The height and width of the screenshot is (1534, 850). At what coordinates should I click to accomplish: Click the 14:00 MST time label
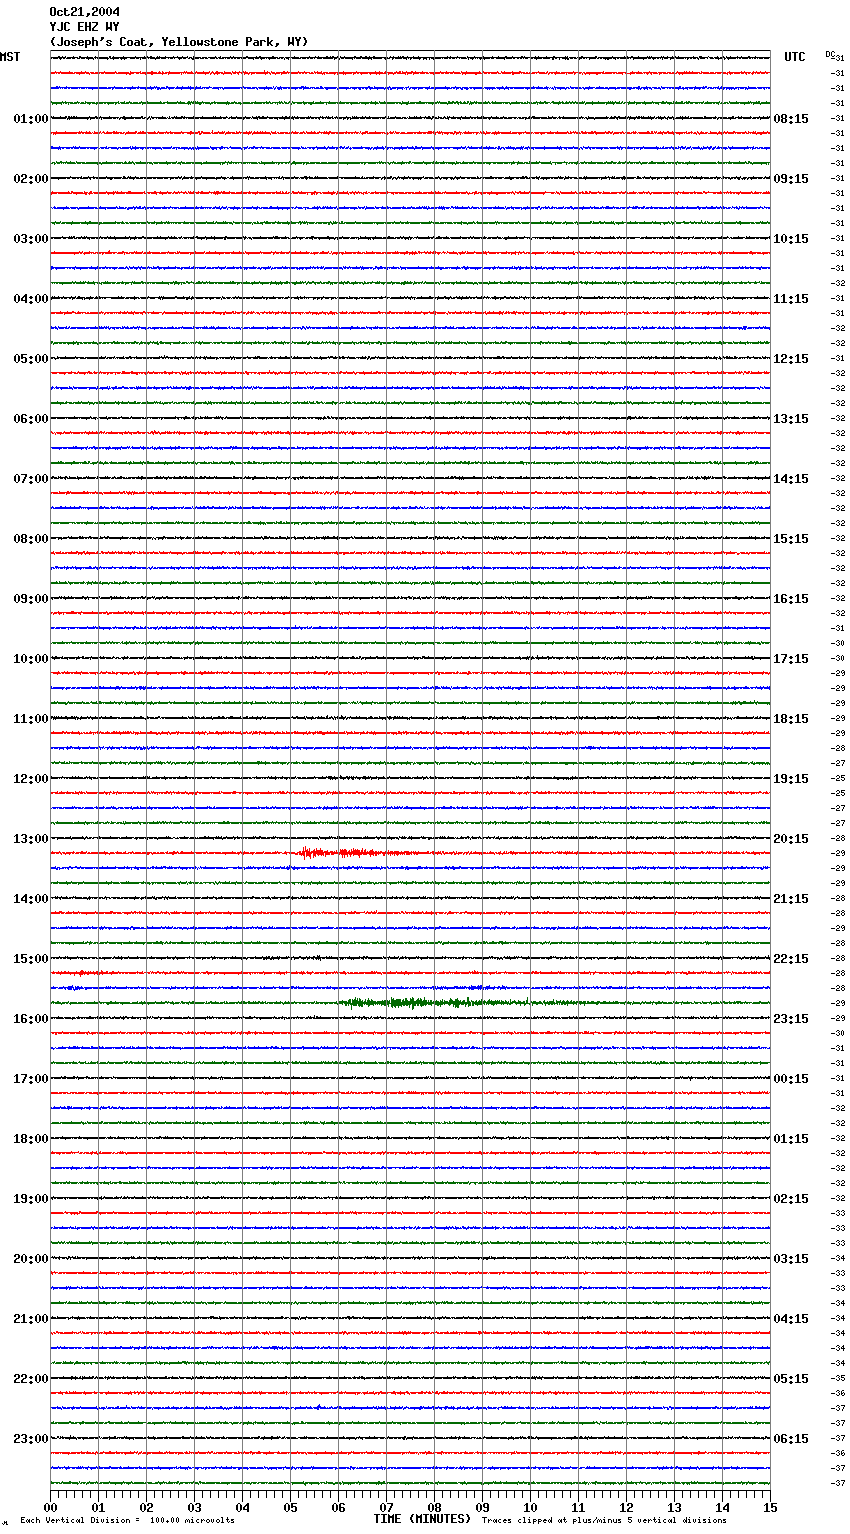click(31, 899)
